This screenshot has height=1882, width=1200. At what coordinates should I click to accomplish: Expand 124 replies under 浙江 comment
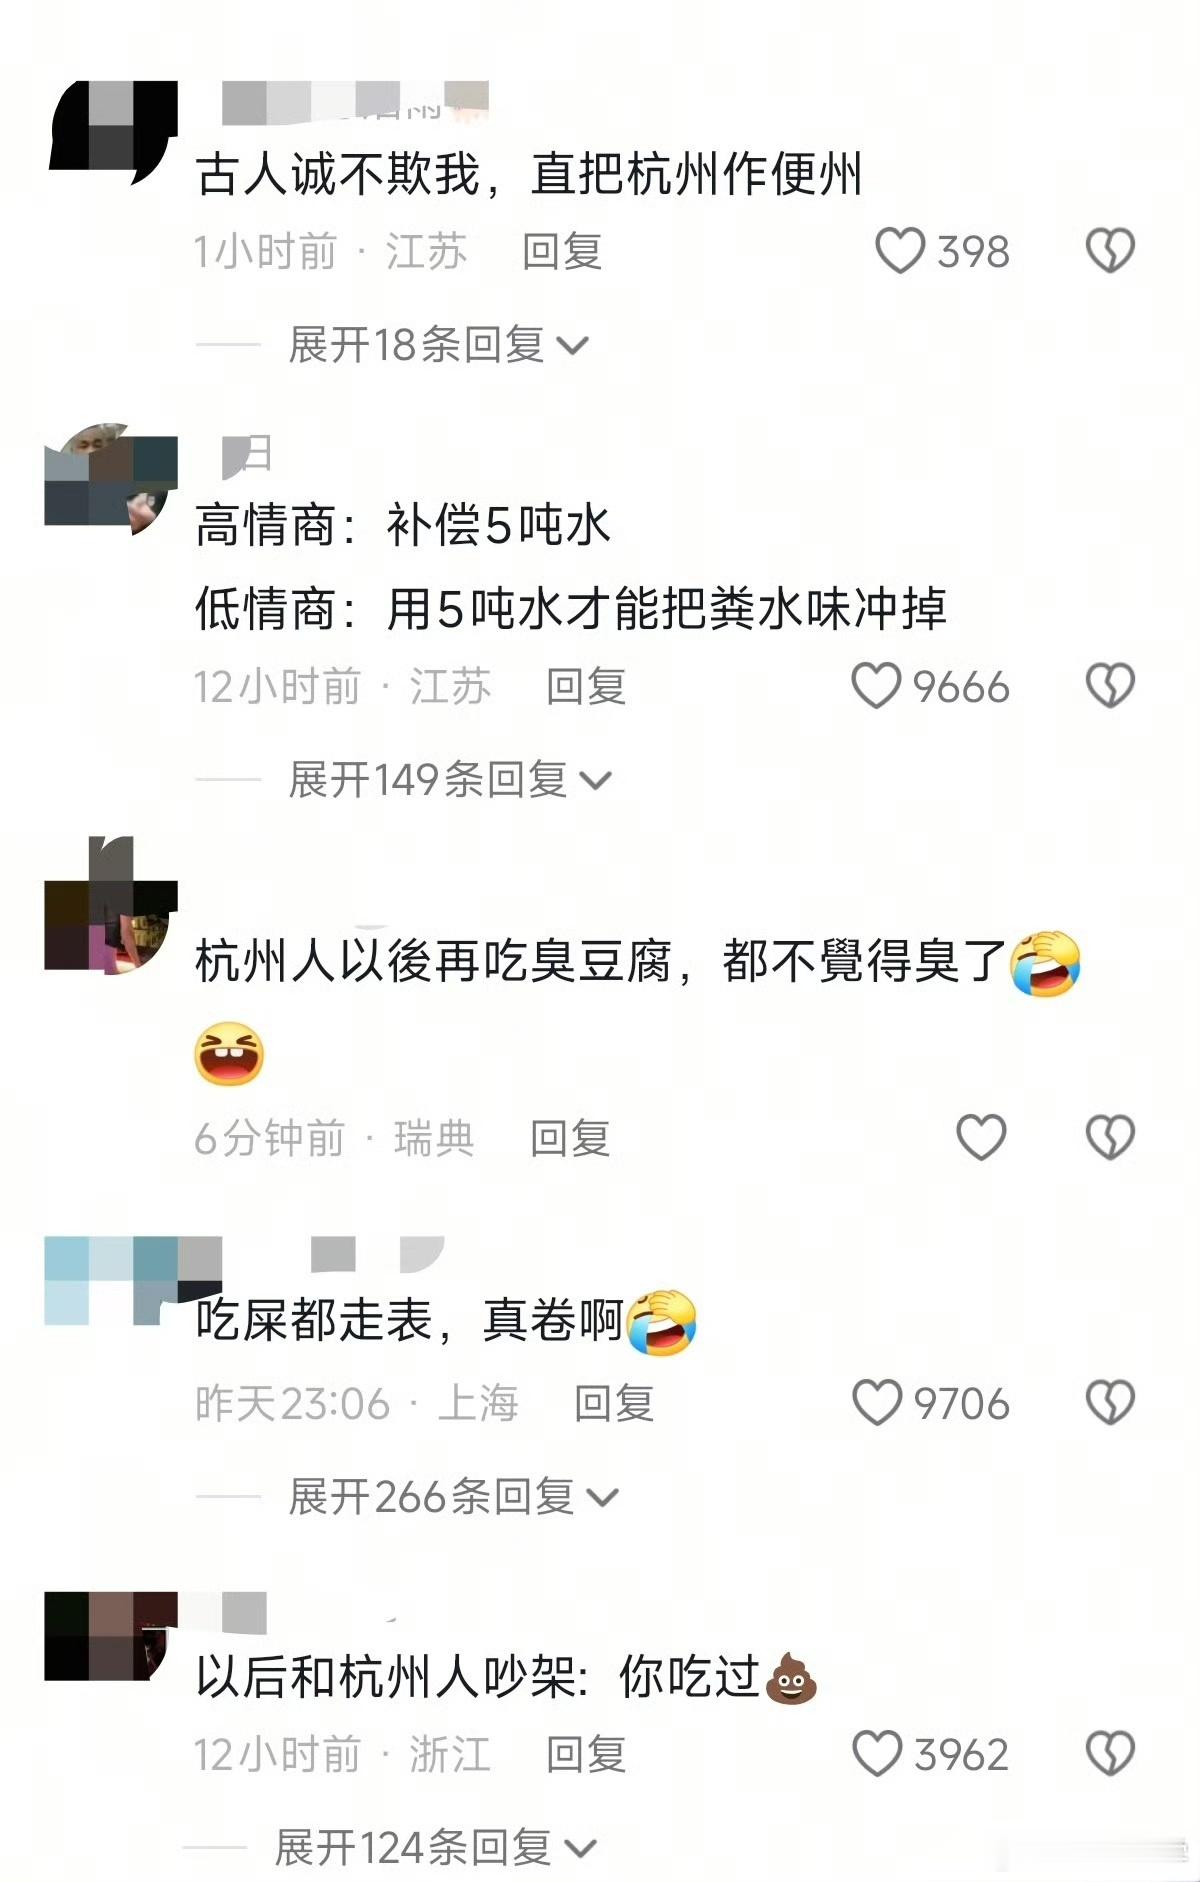click(x=436, y=1847)
